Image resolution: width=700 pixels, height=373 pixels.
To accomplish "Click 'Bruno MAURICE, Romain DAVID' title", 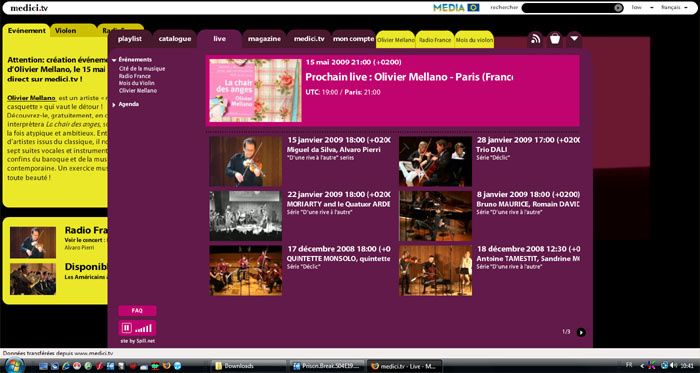I will [528, 204].
